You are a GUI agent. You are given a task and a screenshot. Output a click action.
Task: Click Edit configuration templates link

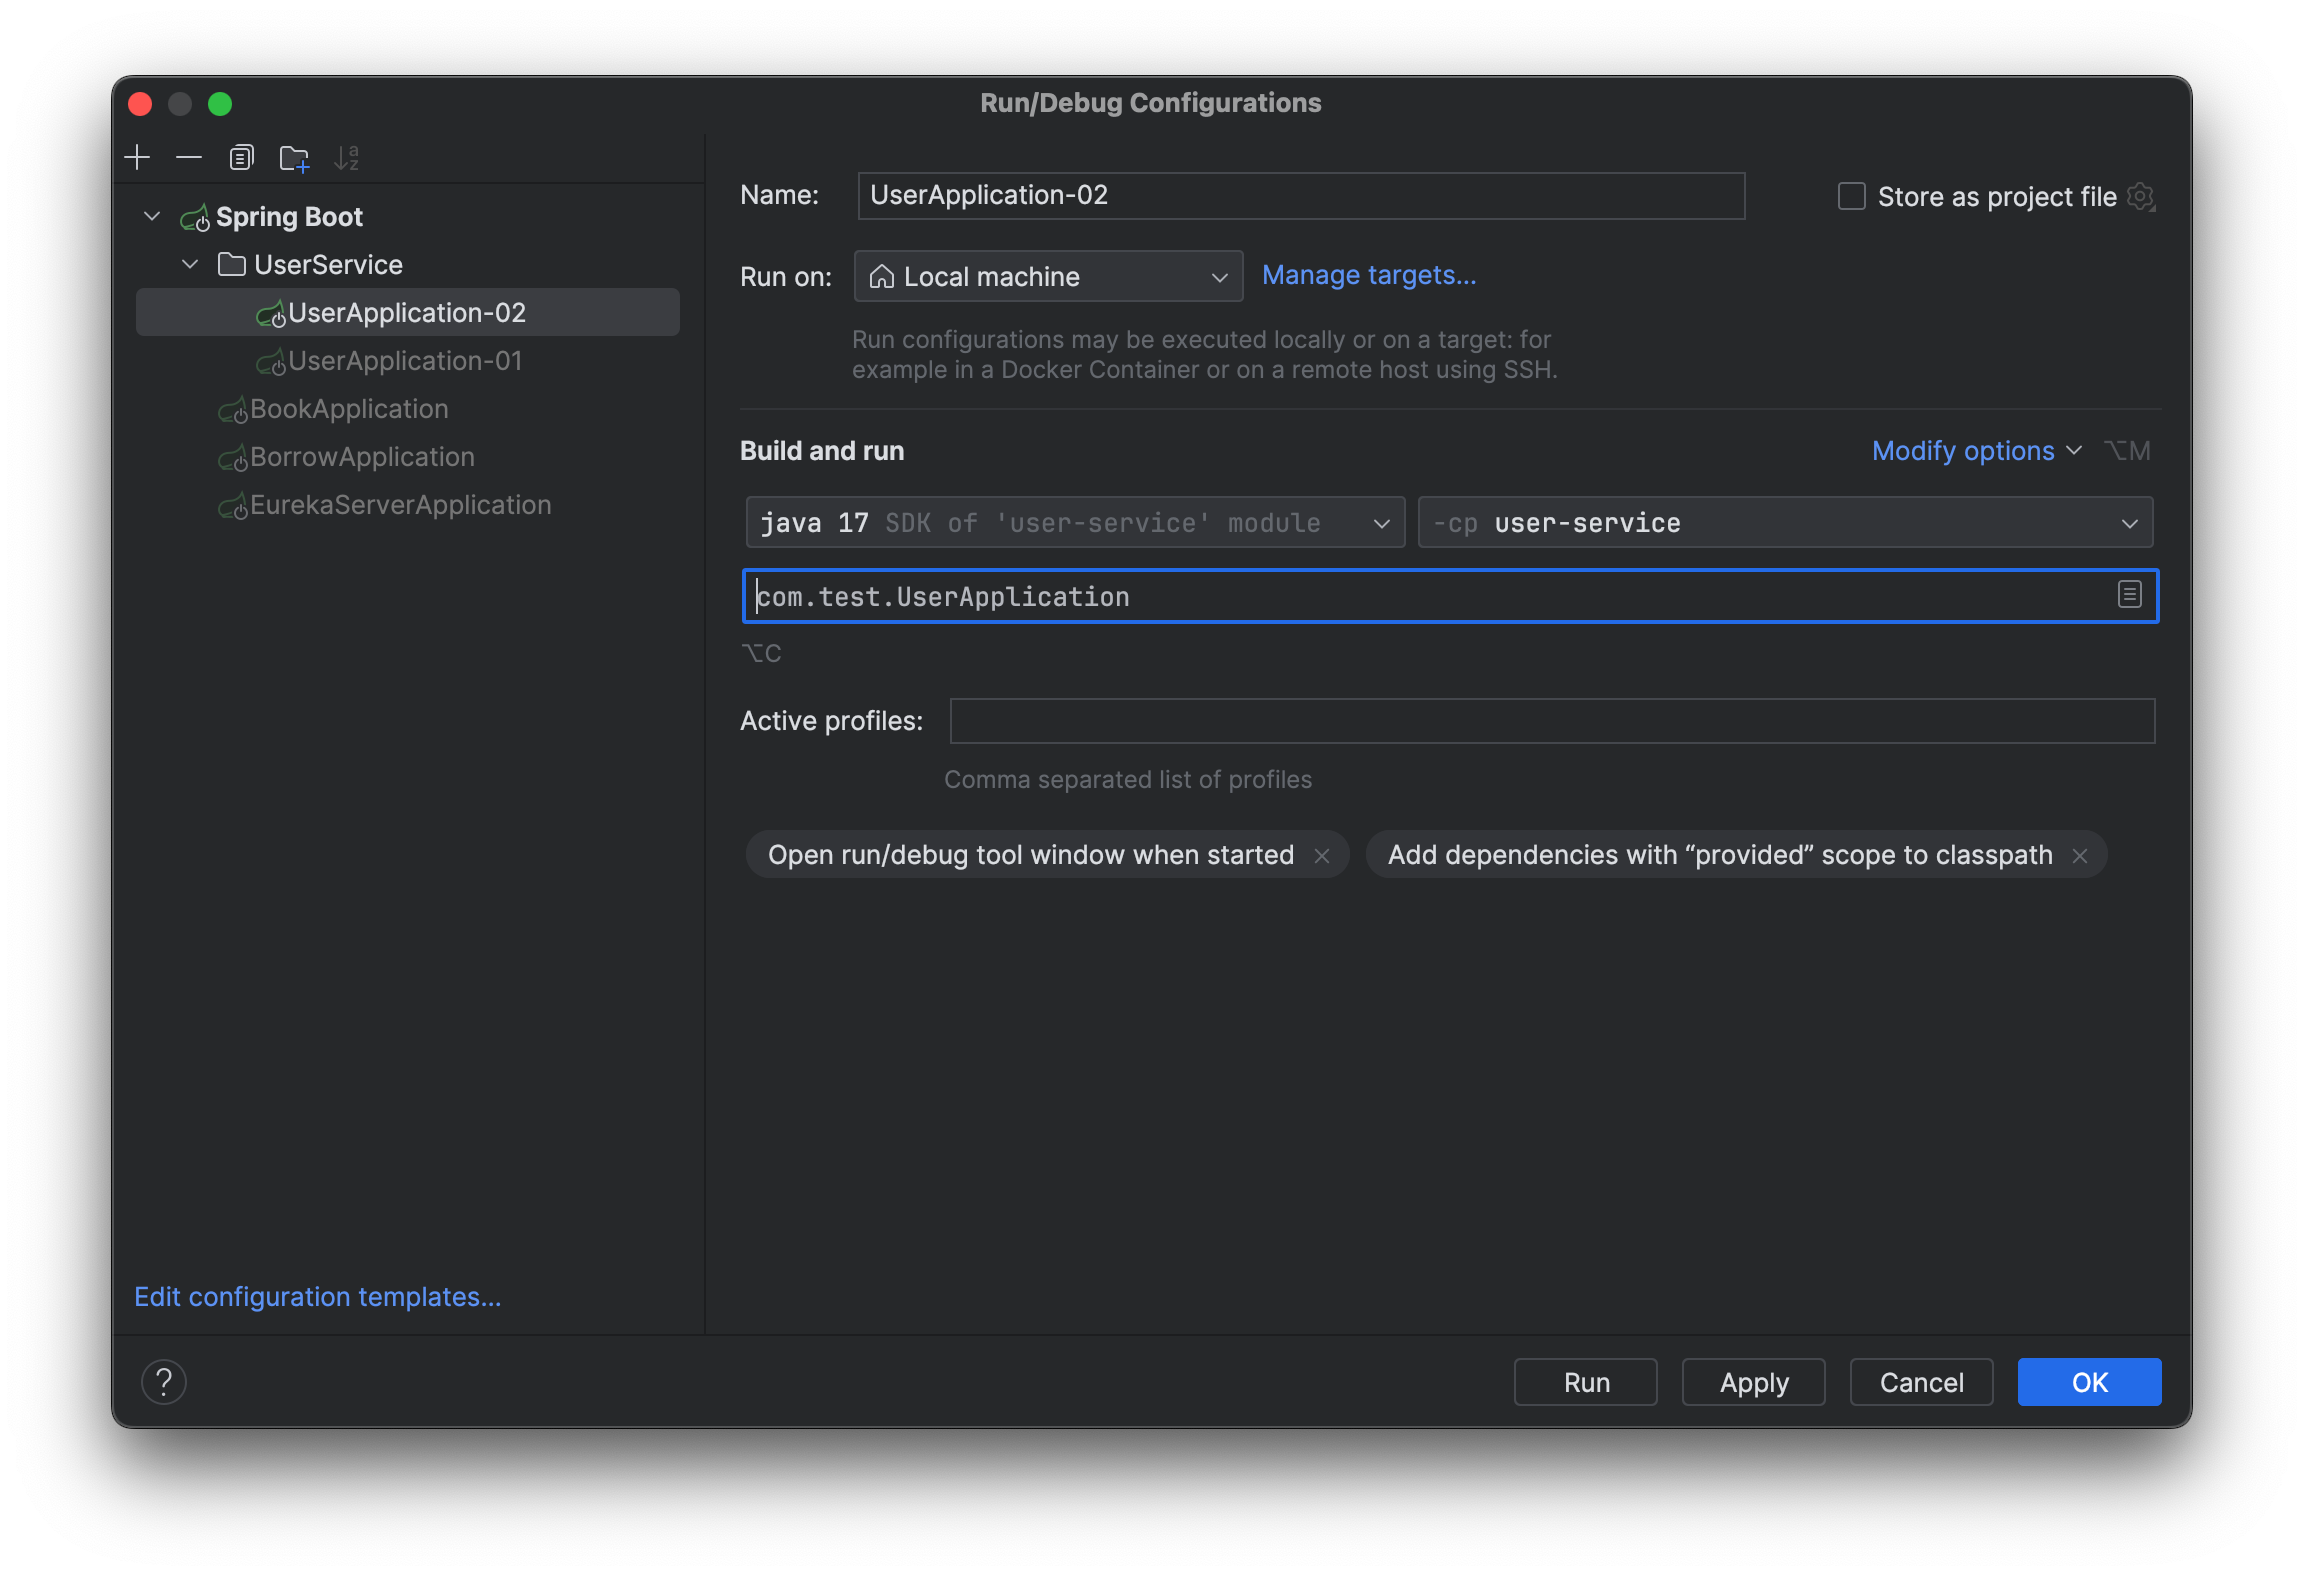[x=317, y=1296]
